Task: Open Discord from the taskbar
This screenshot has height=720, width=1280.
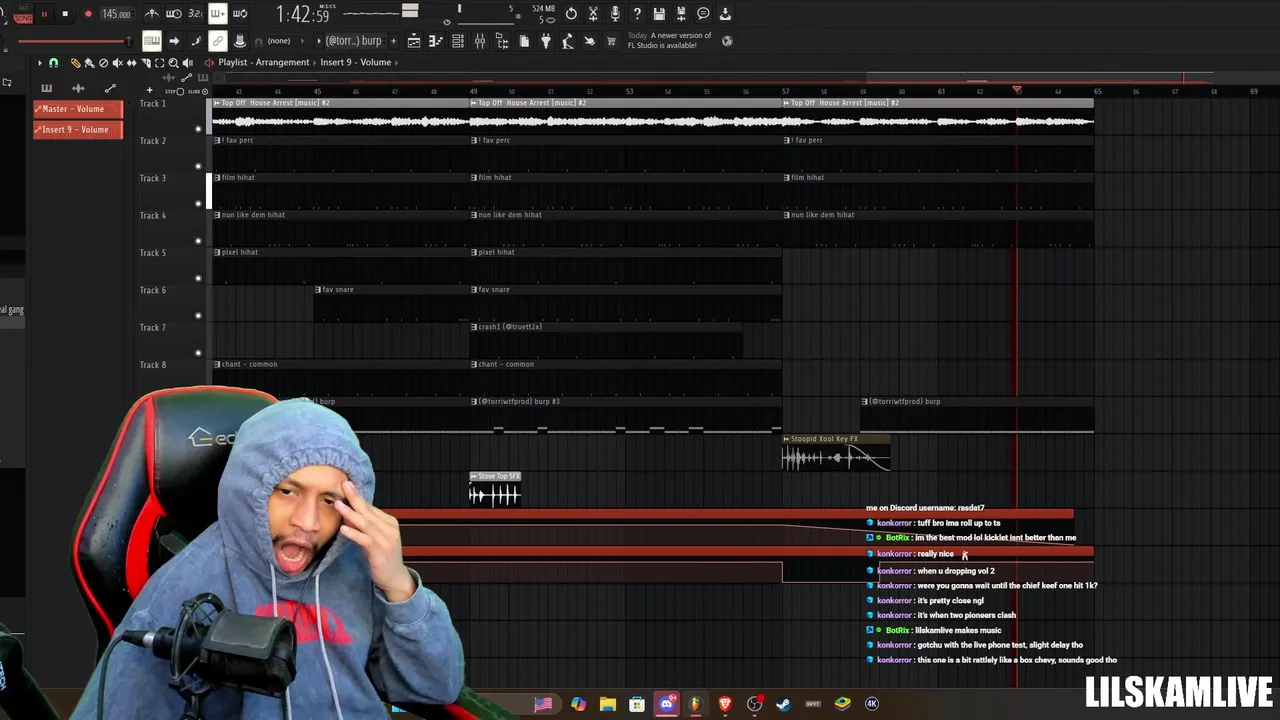Action: [x=667, y=703]
